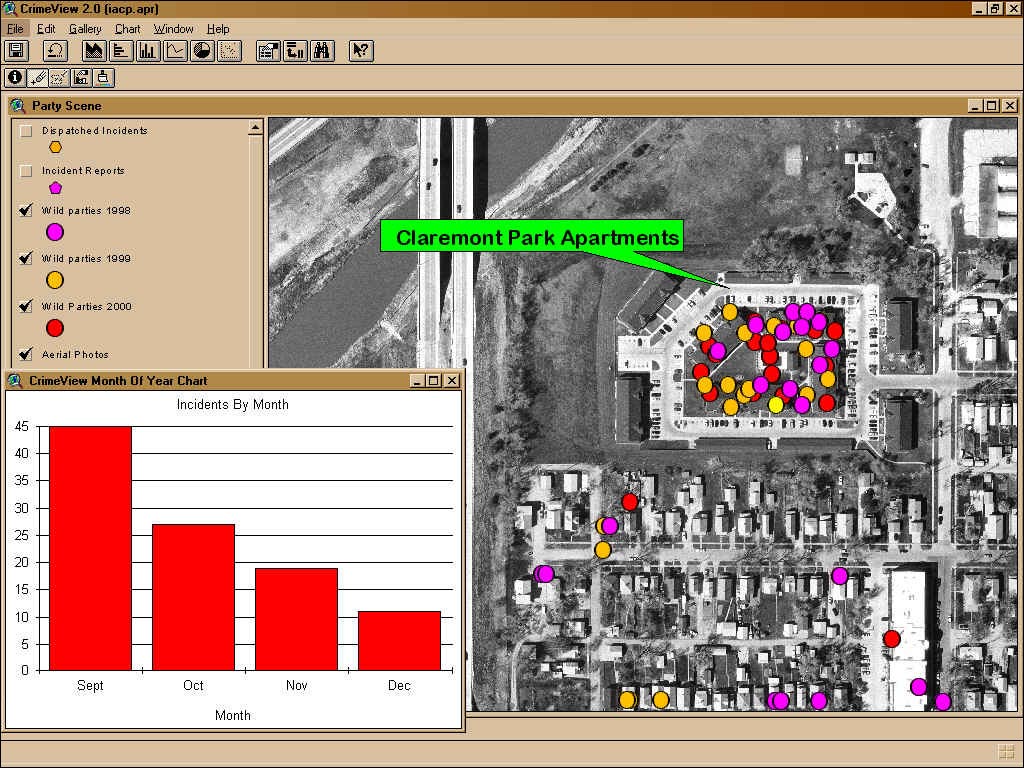This screenshot has width=1024, height=768.
Task: Open the File menu
Action: click(15, 29)
